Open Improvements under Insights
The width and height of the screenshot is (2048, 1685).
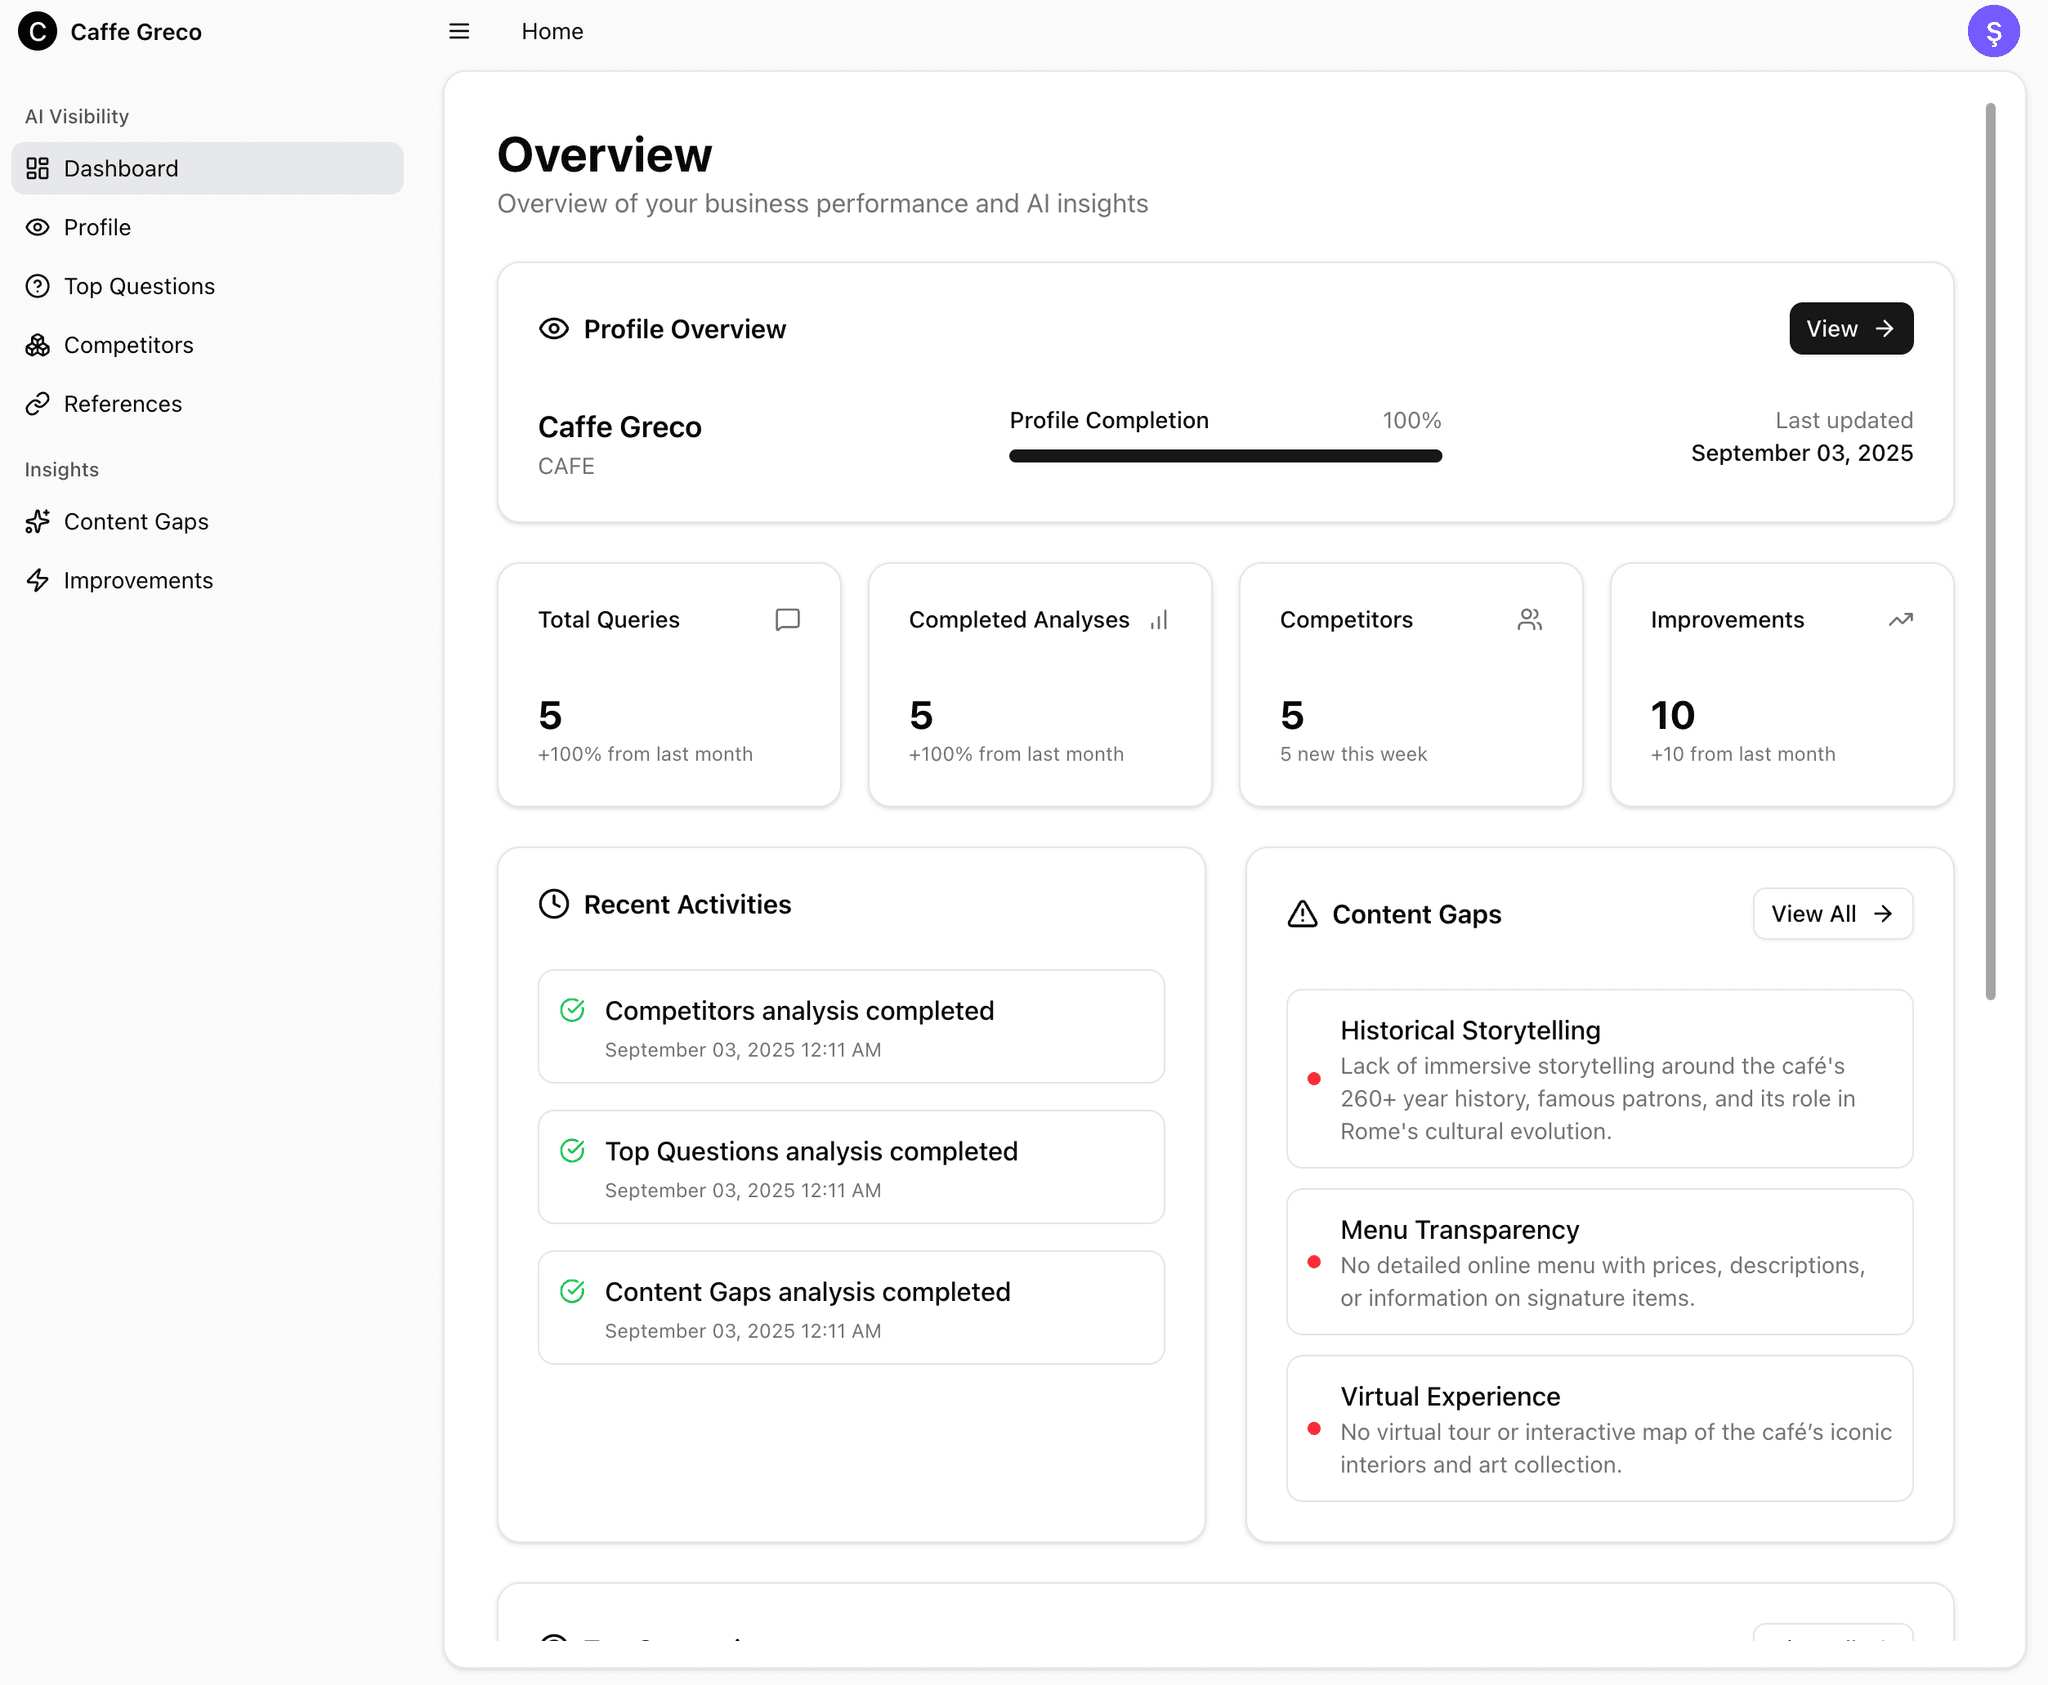coord(138,581)
